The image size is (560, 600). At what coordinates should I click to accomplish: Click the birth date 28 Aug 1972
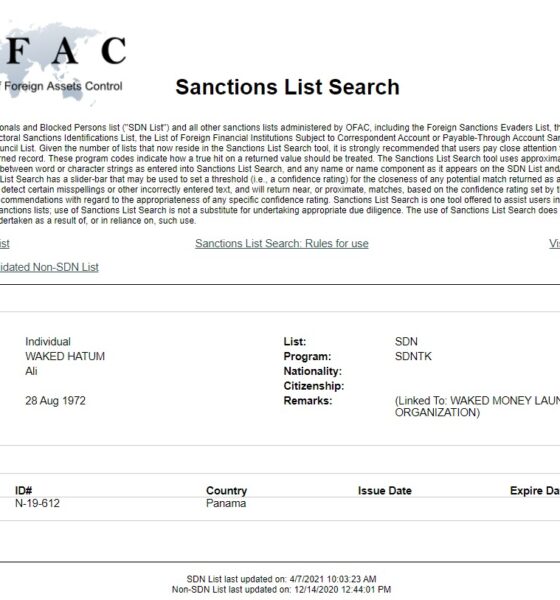coord(56,401)
